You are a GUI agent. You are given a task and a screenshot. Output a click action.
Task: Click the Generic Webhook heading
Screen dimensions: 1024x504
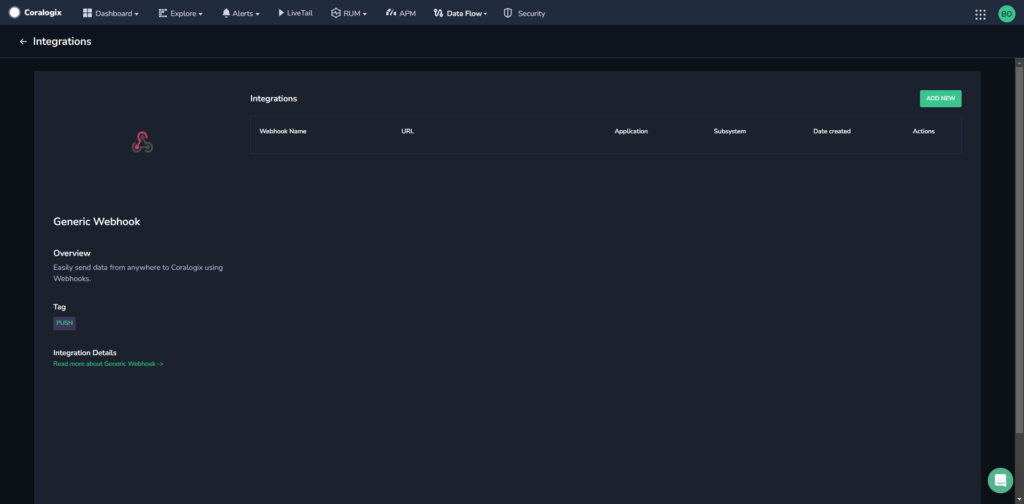point(97,222)
